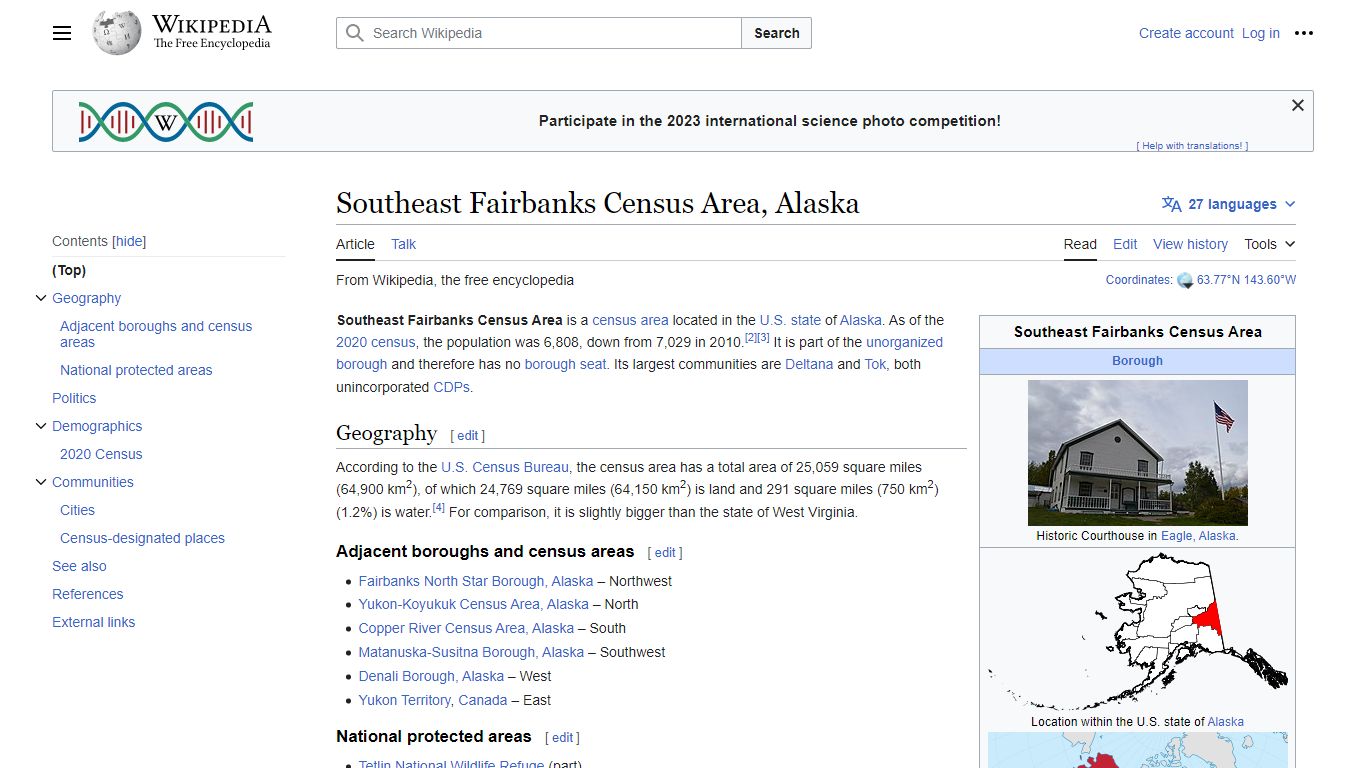The image size is (1366, 768).
Task: Click the Log in link
Action: (x=1261, y=33)
